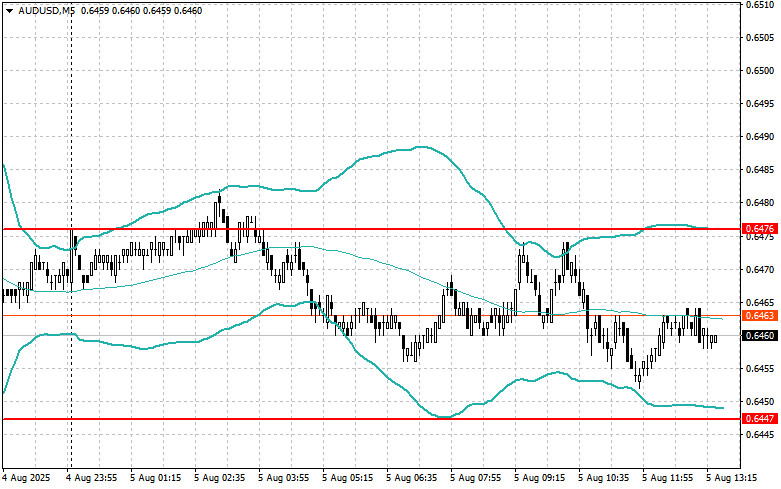Click the 0.6455 price axis value
This screenshot has height=489, width=781.
[x=760, y=368]
